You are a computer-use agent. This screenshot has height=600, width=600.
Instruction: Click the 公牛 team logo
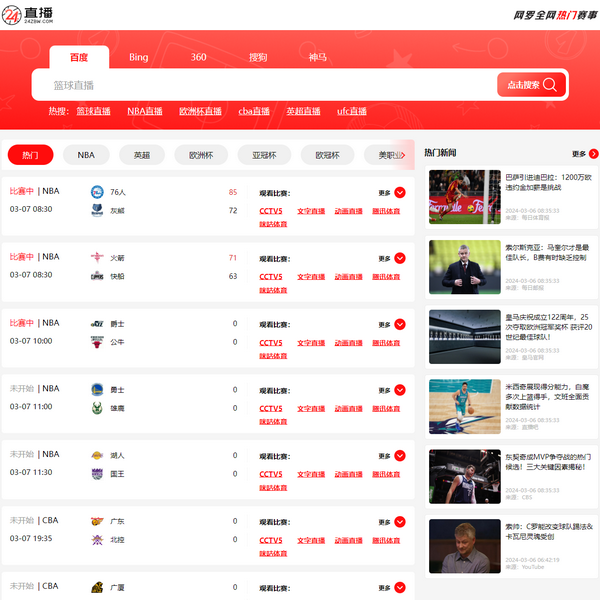(x=97, y=341)
